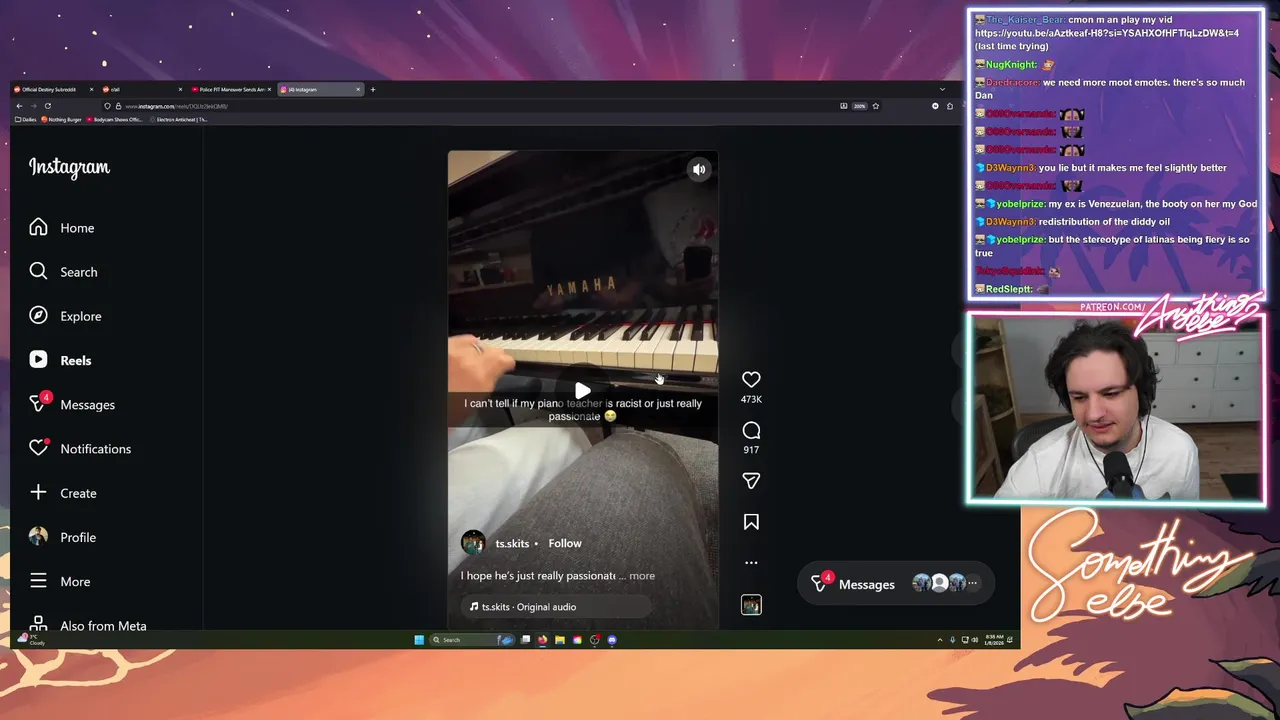Open the reel's comments
1280x720 pixels.
pyautogui.click(x=751, y=430)
